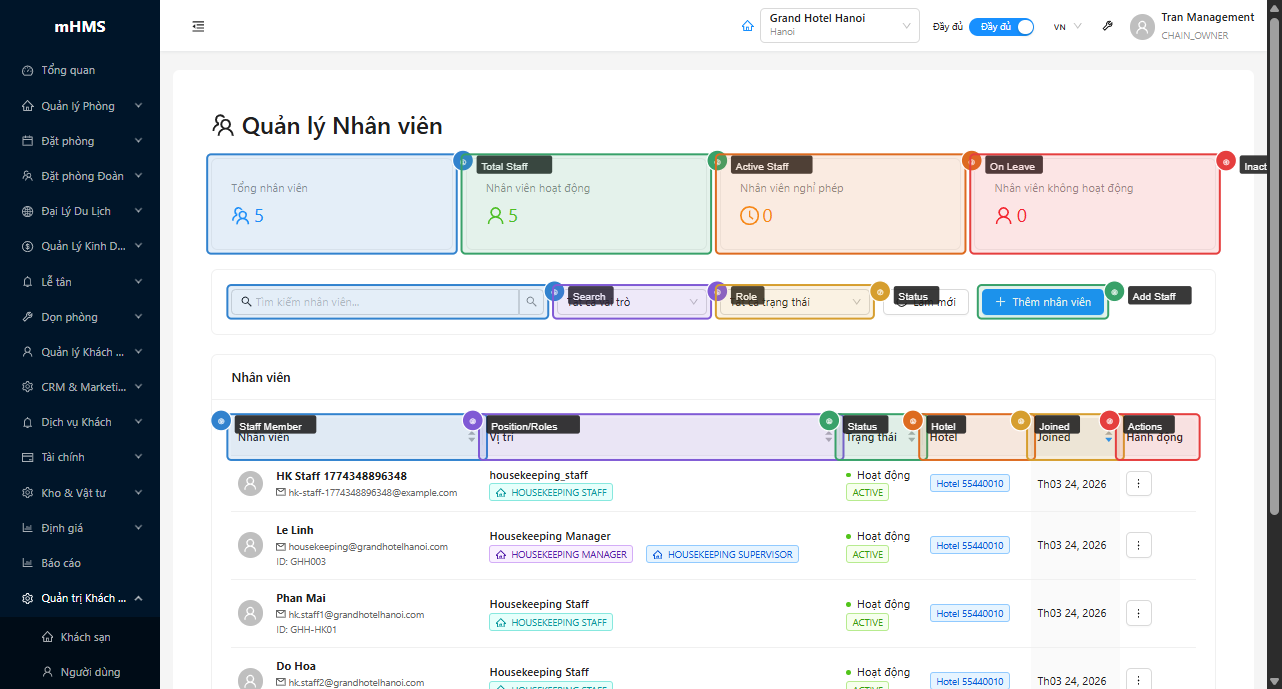Open three-dot menu for HK Staff row
The width and height of the screenshot is (1282, 689).
[x=1139, y=484]
